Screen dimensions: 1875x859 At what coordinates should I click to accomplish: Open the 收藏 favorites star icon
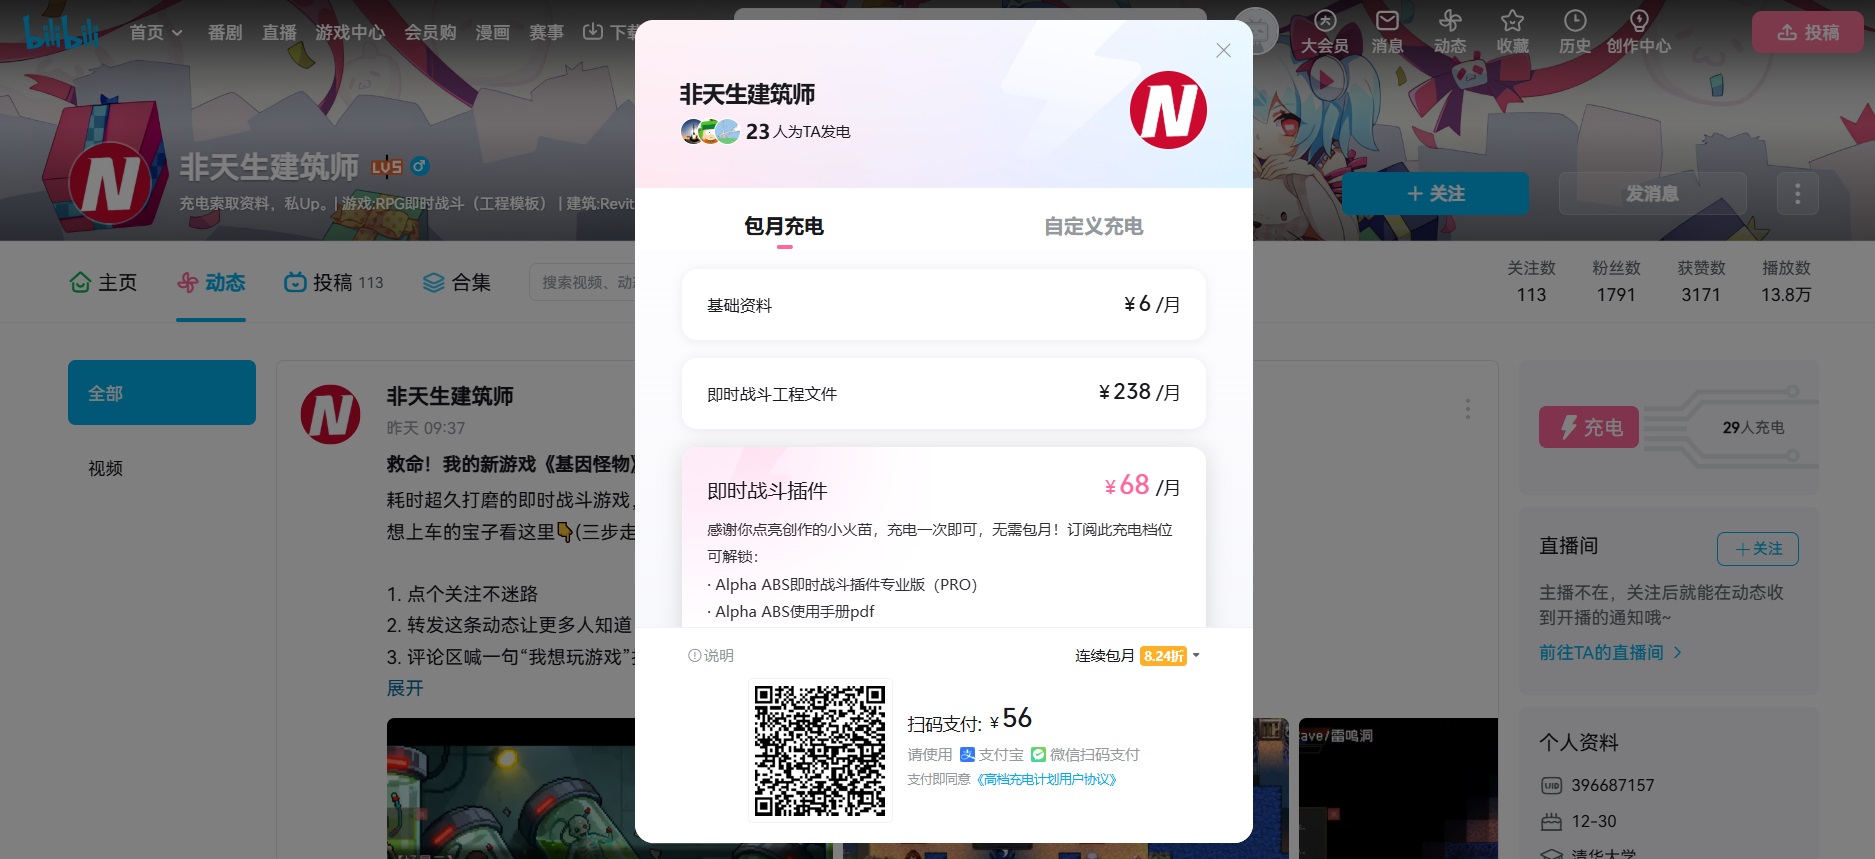click(x=1512, y=32)
